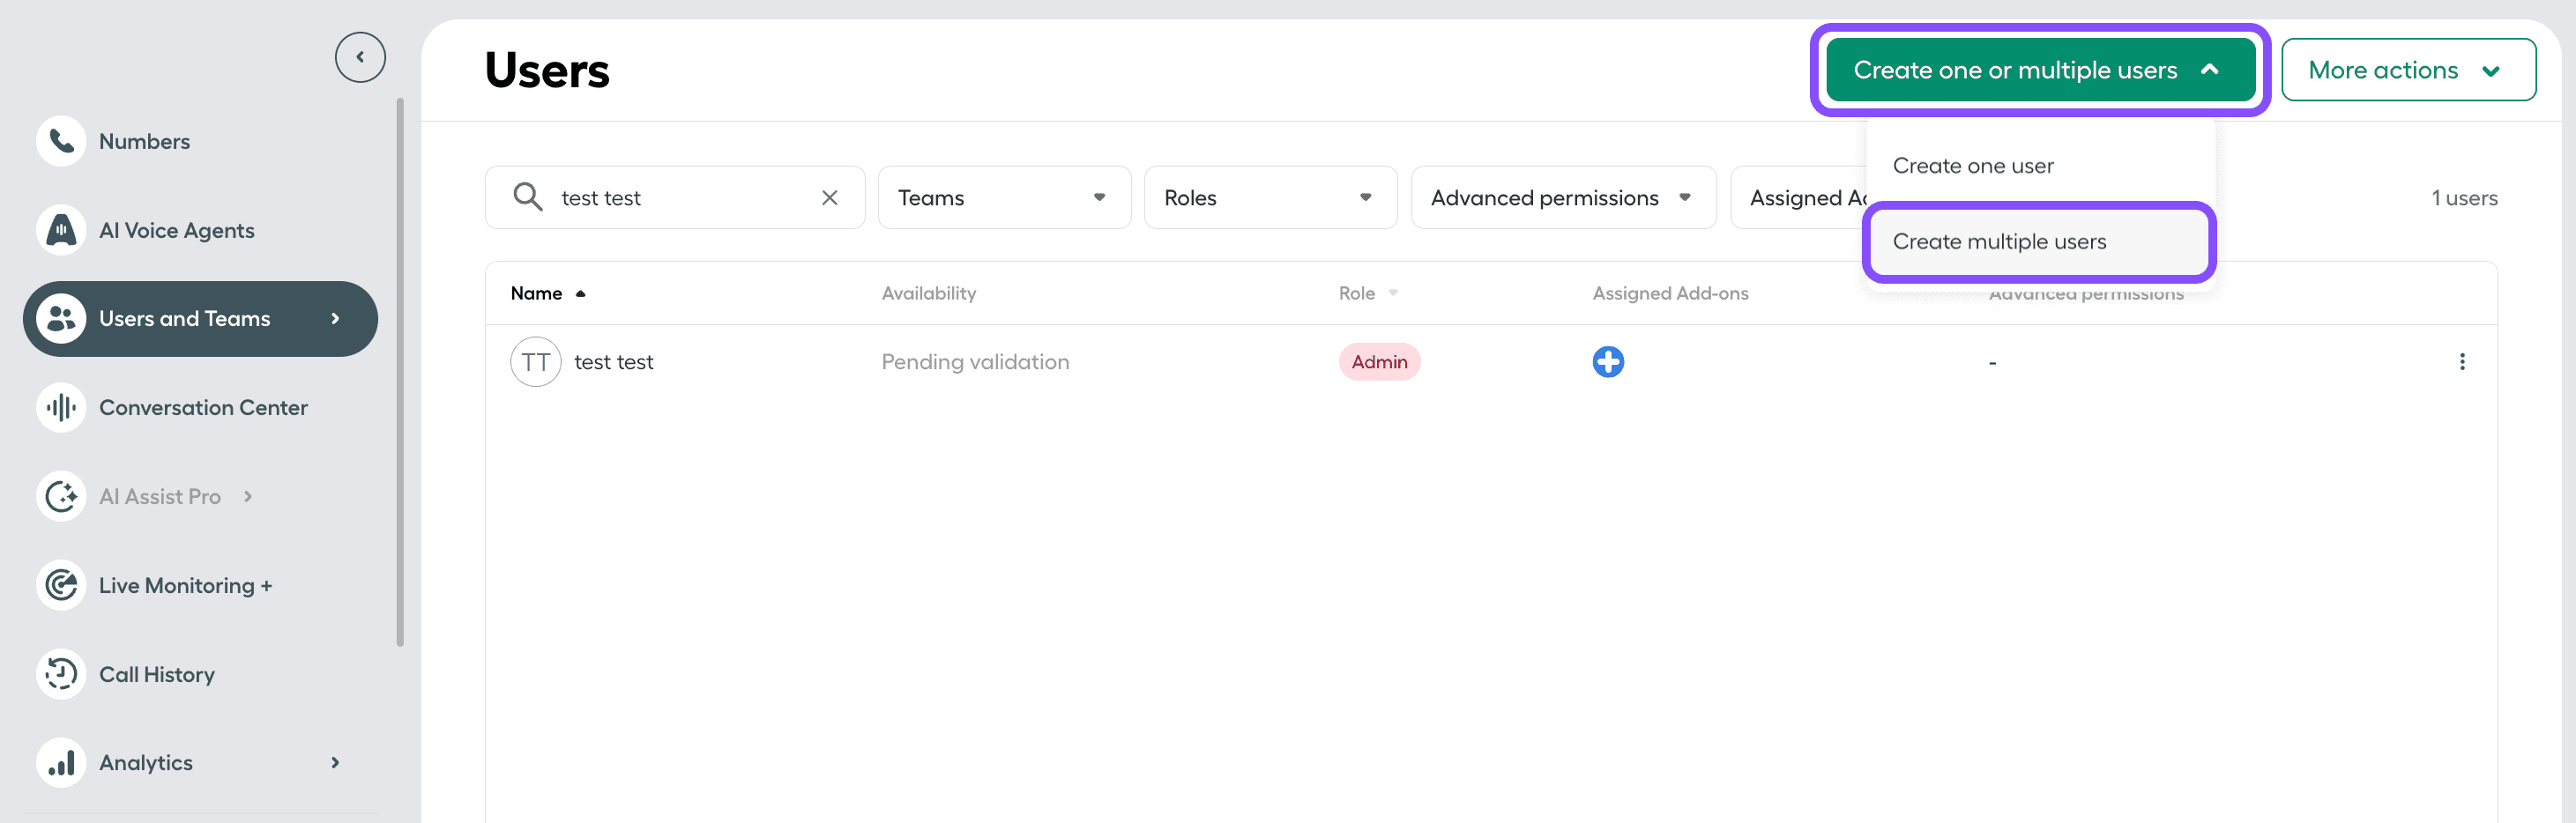Clear the search field with the X icon
The image size is (2576, 823).
click(x=829, y=197)
